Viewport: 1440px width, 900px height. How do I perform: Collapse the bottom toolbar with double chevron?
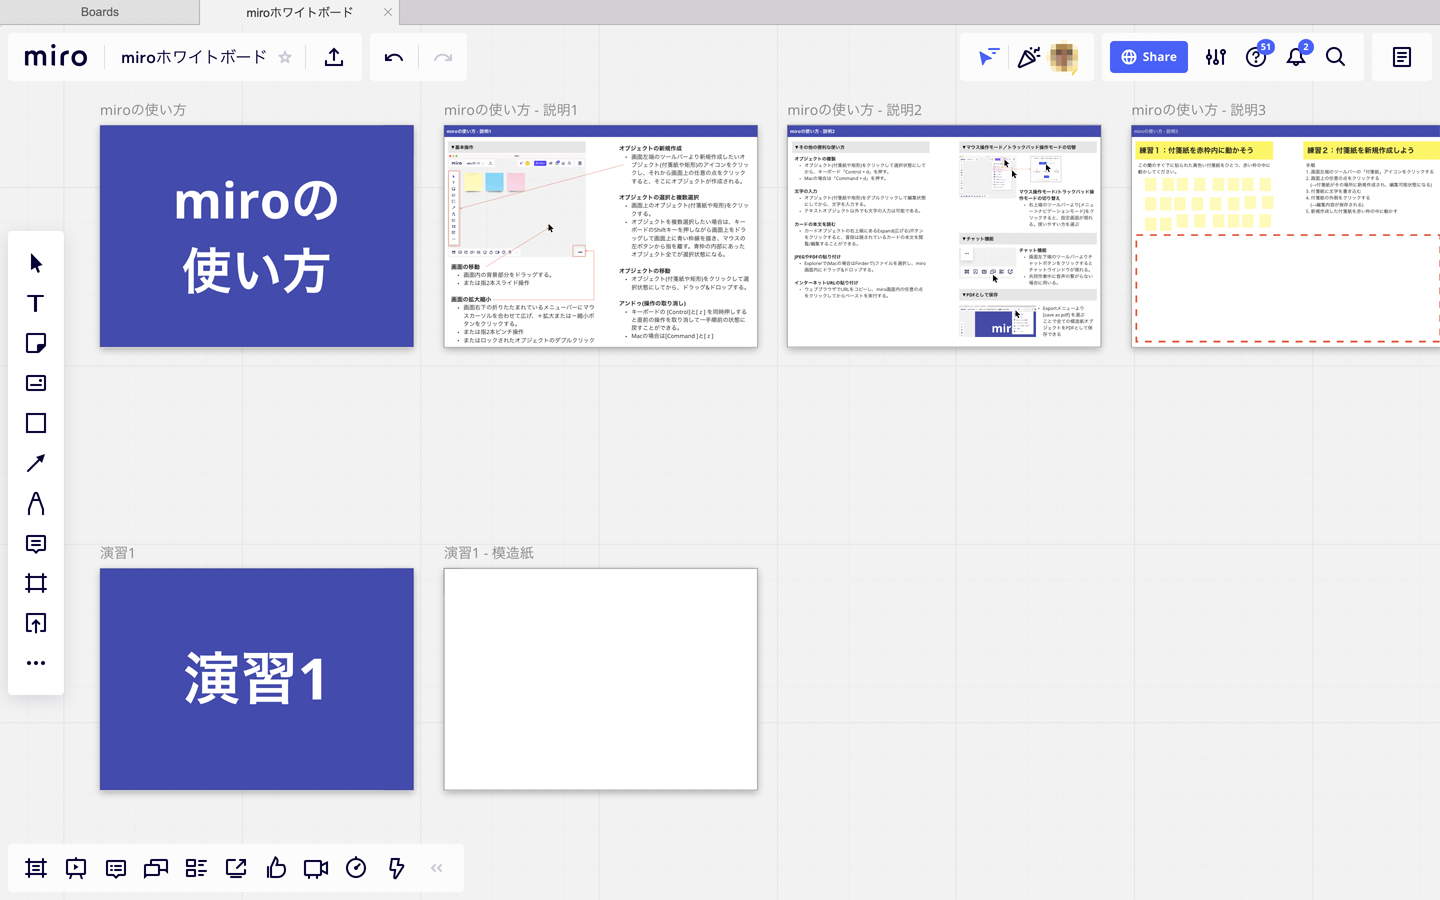[x=437, y=868]
